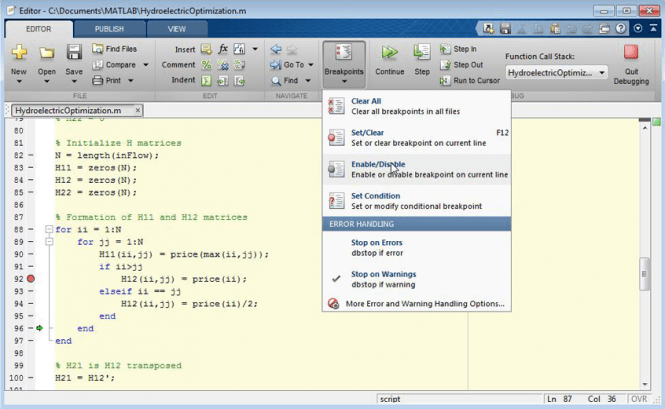Click the scrollbar down arrow
665x409 pixels.
(x=645, y=384)
